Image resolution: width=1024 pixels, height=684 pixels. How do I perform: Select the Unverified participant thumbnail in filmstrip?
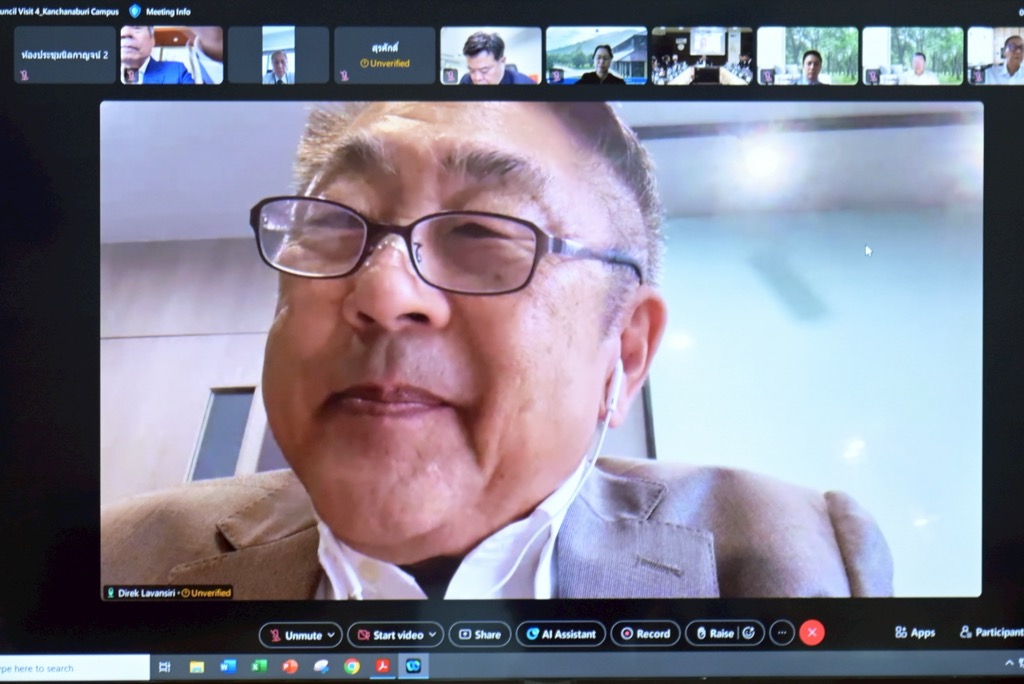(x=384, y=55)
